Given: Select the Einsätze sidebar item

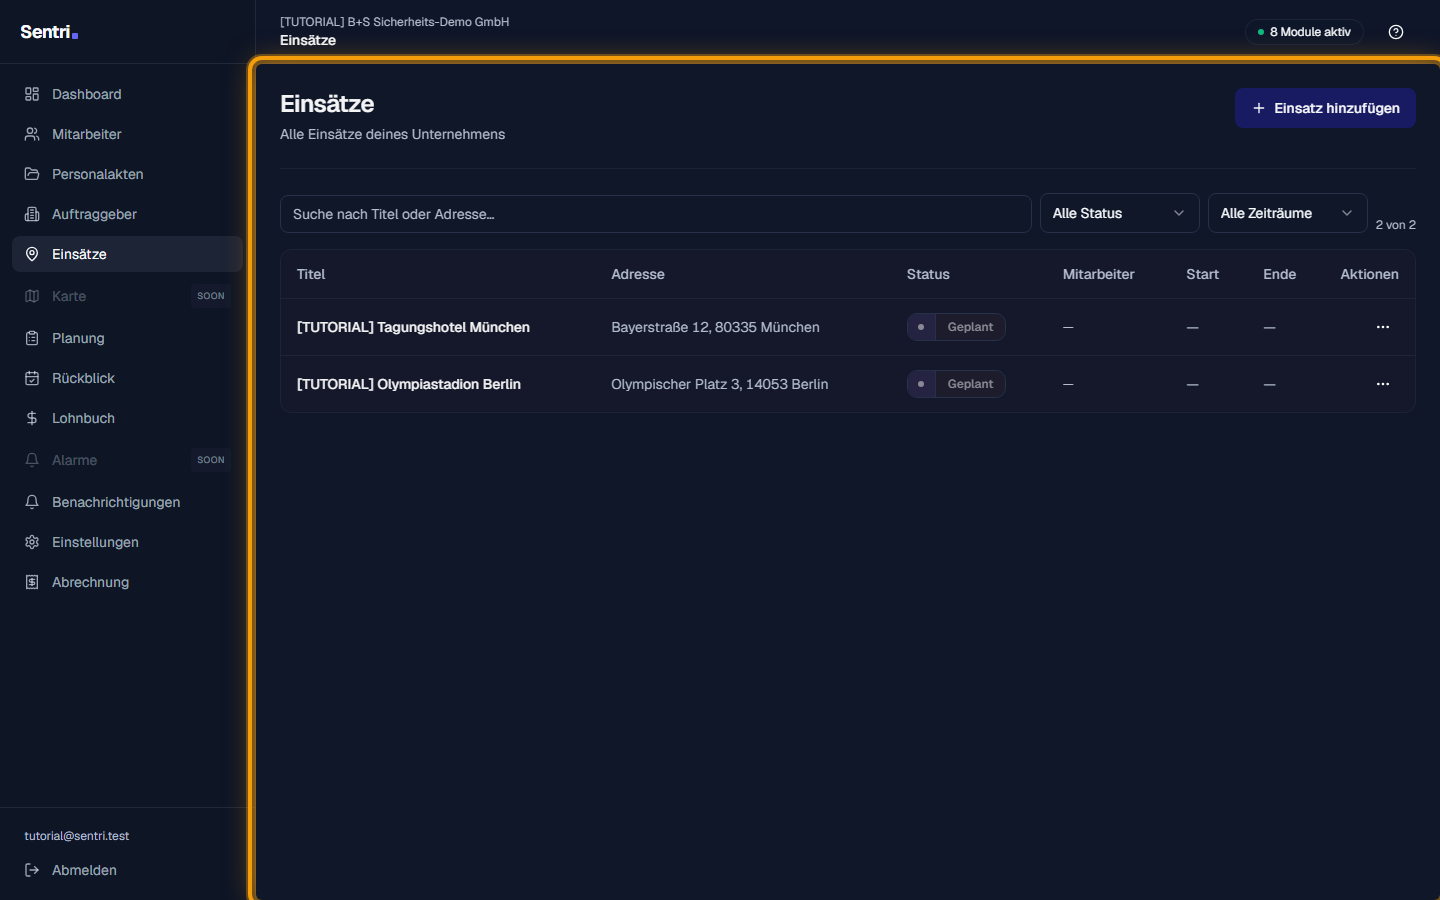Looking at the screenshot, I should point(127,254).
